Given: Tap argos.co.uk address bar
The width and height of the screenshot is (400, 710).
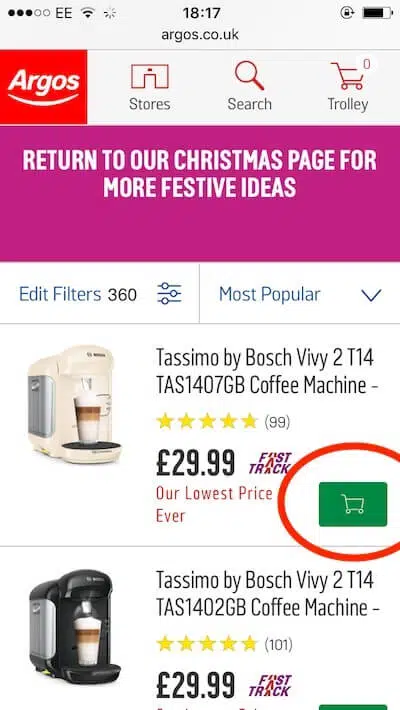Looking at the screenshot, I should pos(200,34).
